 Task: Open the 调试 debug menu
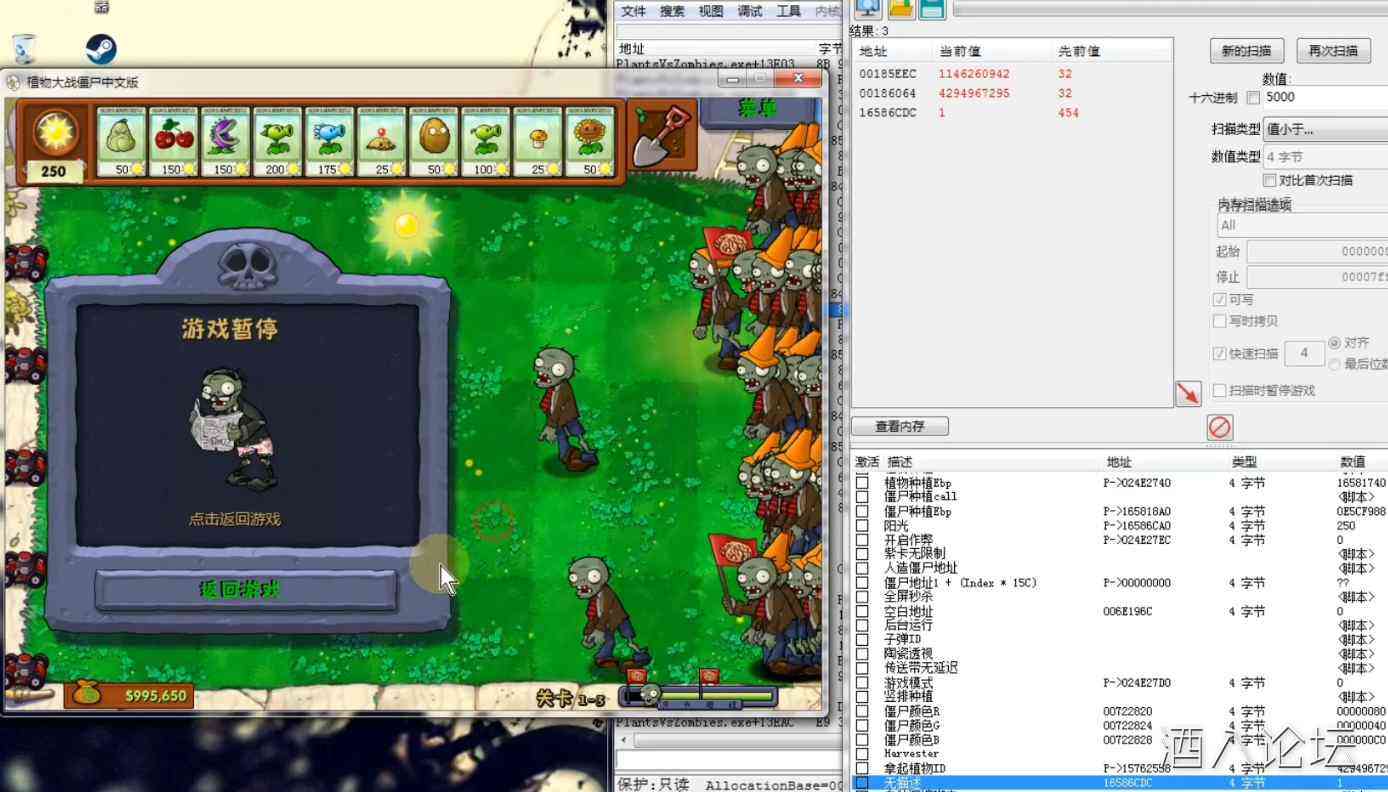(749, 11)
